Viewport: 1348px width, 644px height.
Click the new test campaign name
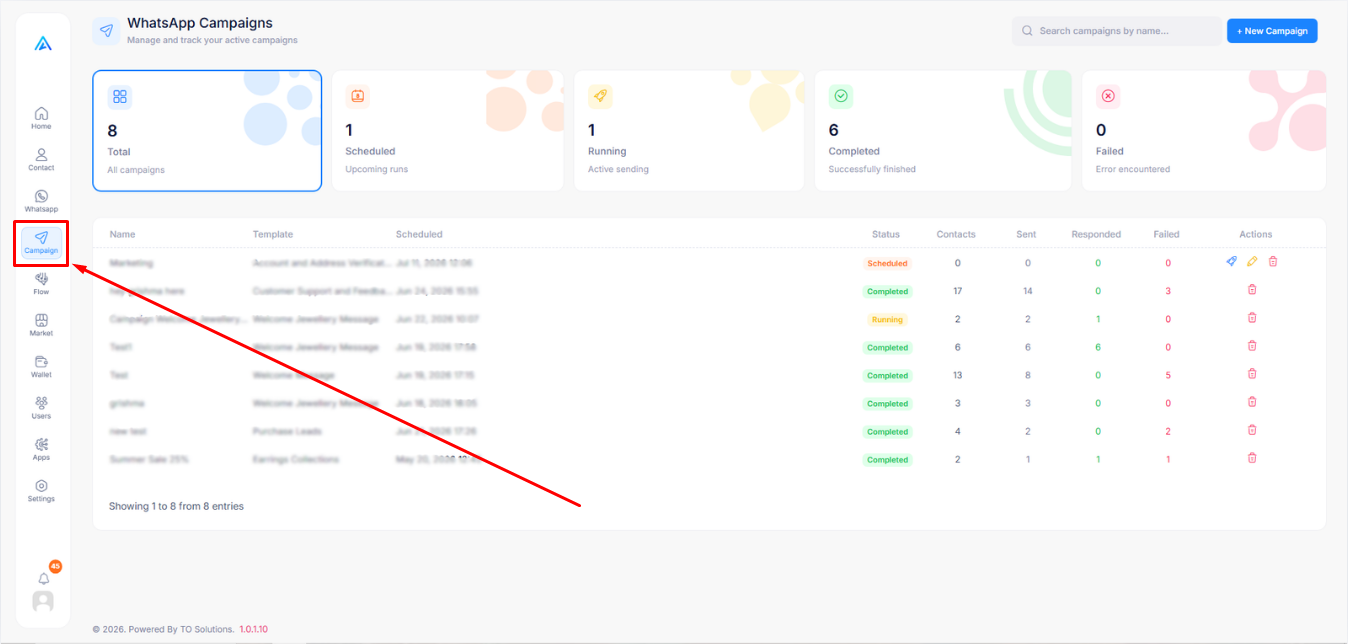tap(128, 431)
